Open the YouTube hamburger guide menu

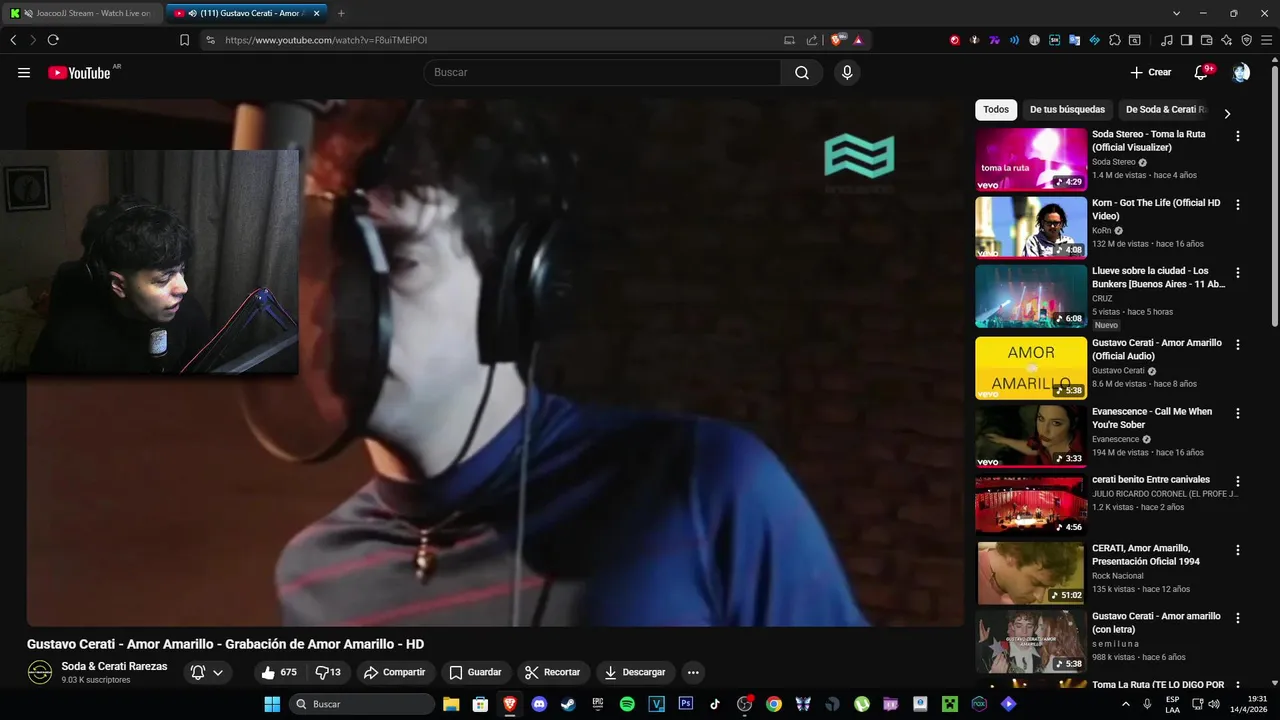coord(24,72)
